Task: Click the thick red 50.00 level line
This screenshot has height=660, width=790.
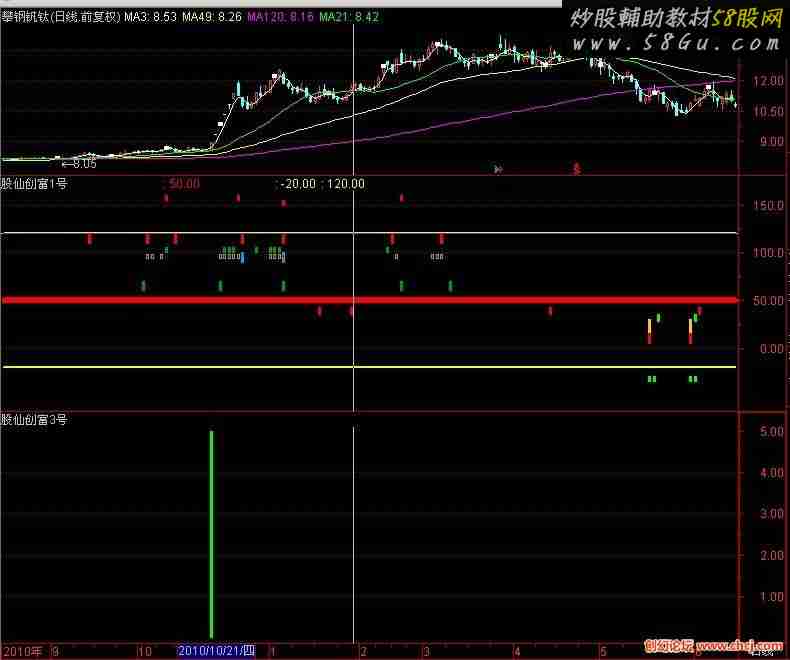Action: click(x=369, y=300)
